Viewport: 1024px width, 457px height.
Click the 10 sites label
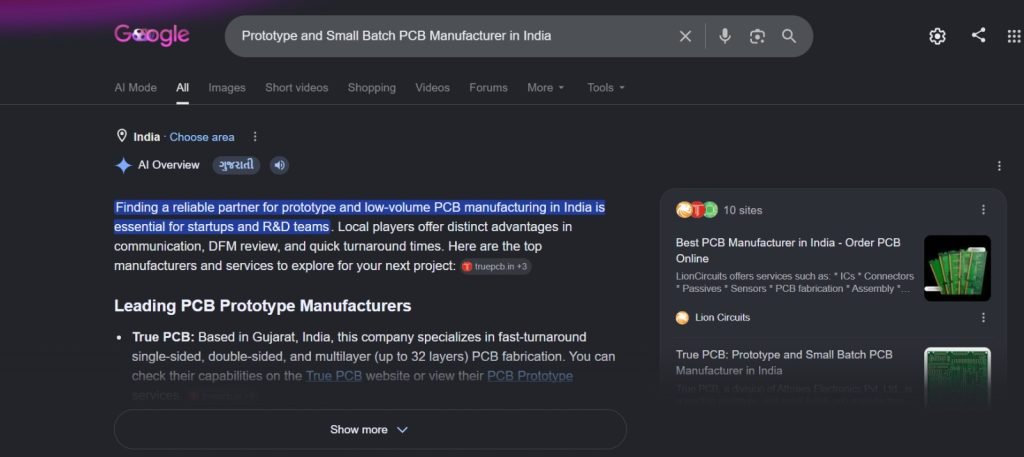pyautogui.click(x=743, y=210)
